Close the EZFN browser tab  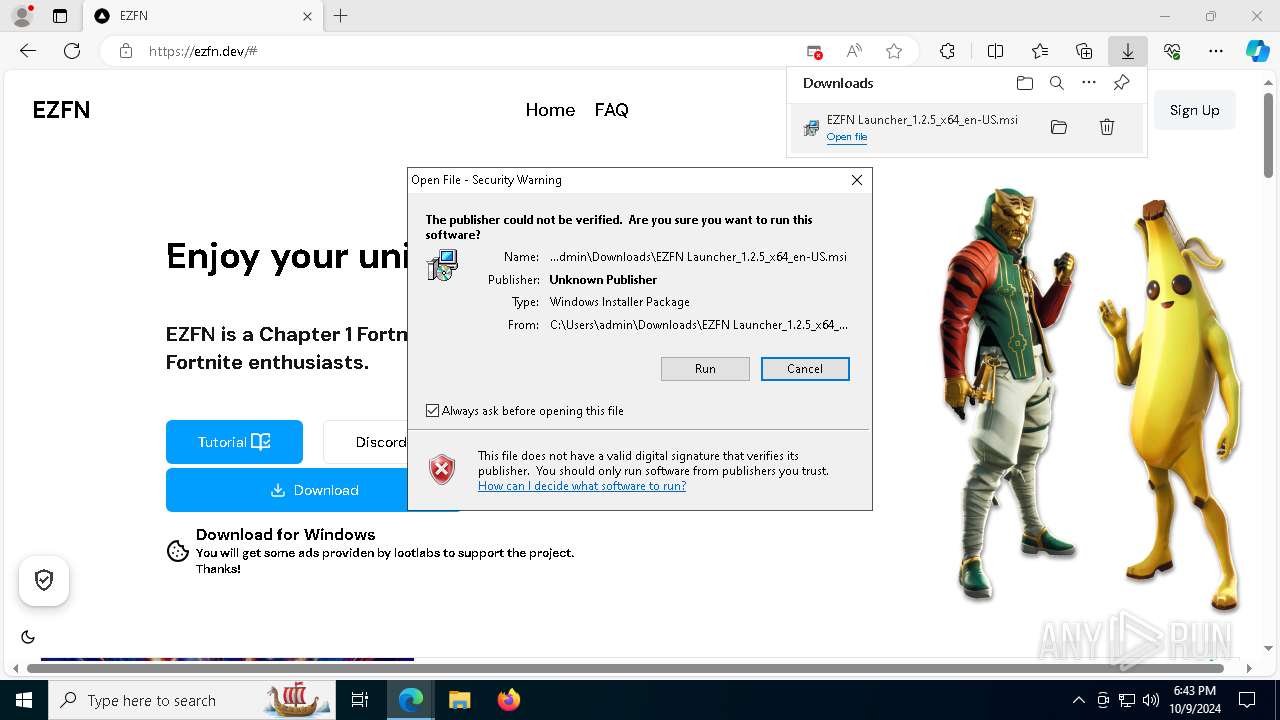coord(308,16)
